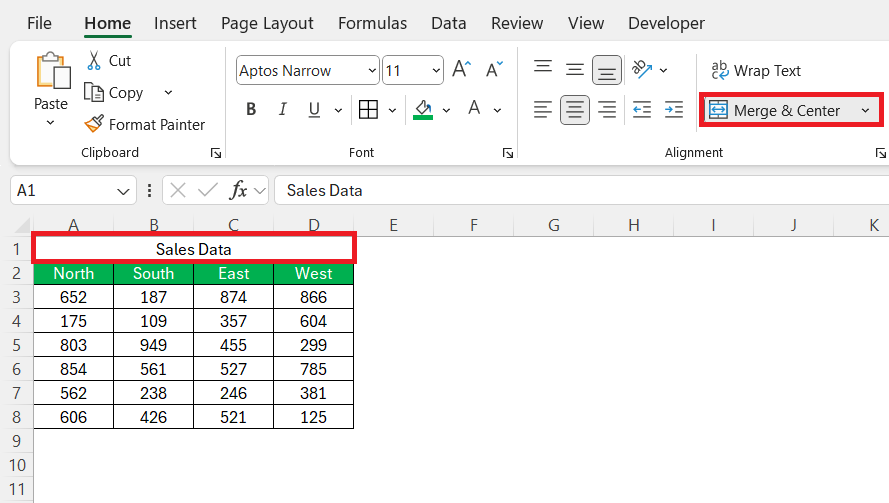Open the Aptos Narrow font name dropdown

click(x=372, y=70)
